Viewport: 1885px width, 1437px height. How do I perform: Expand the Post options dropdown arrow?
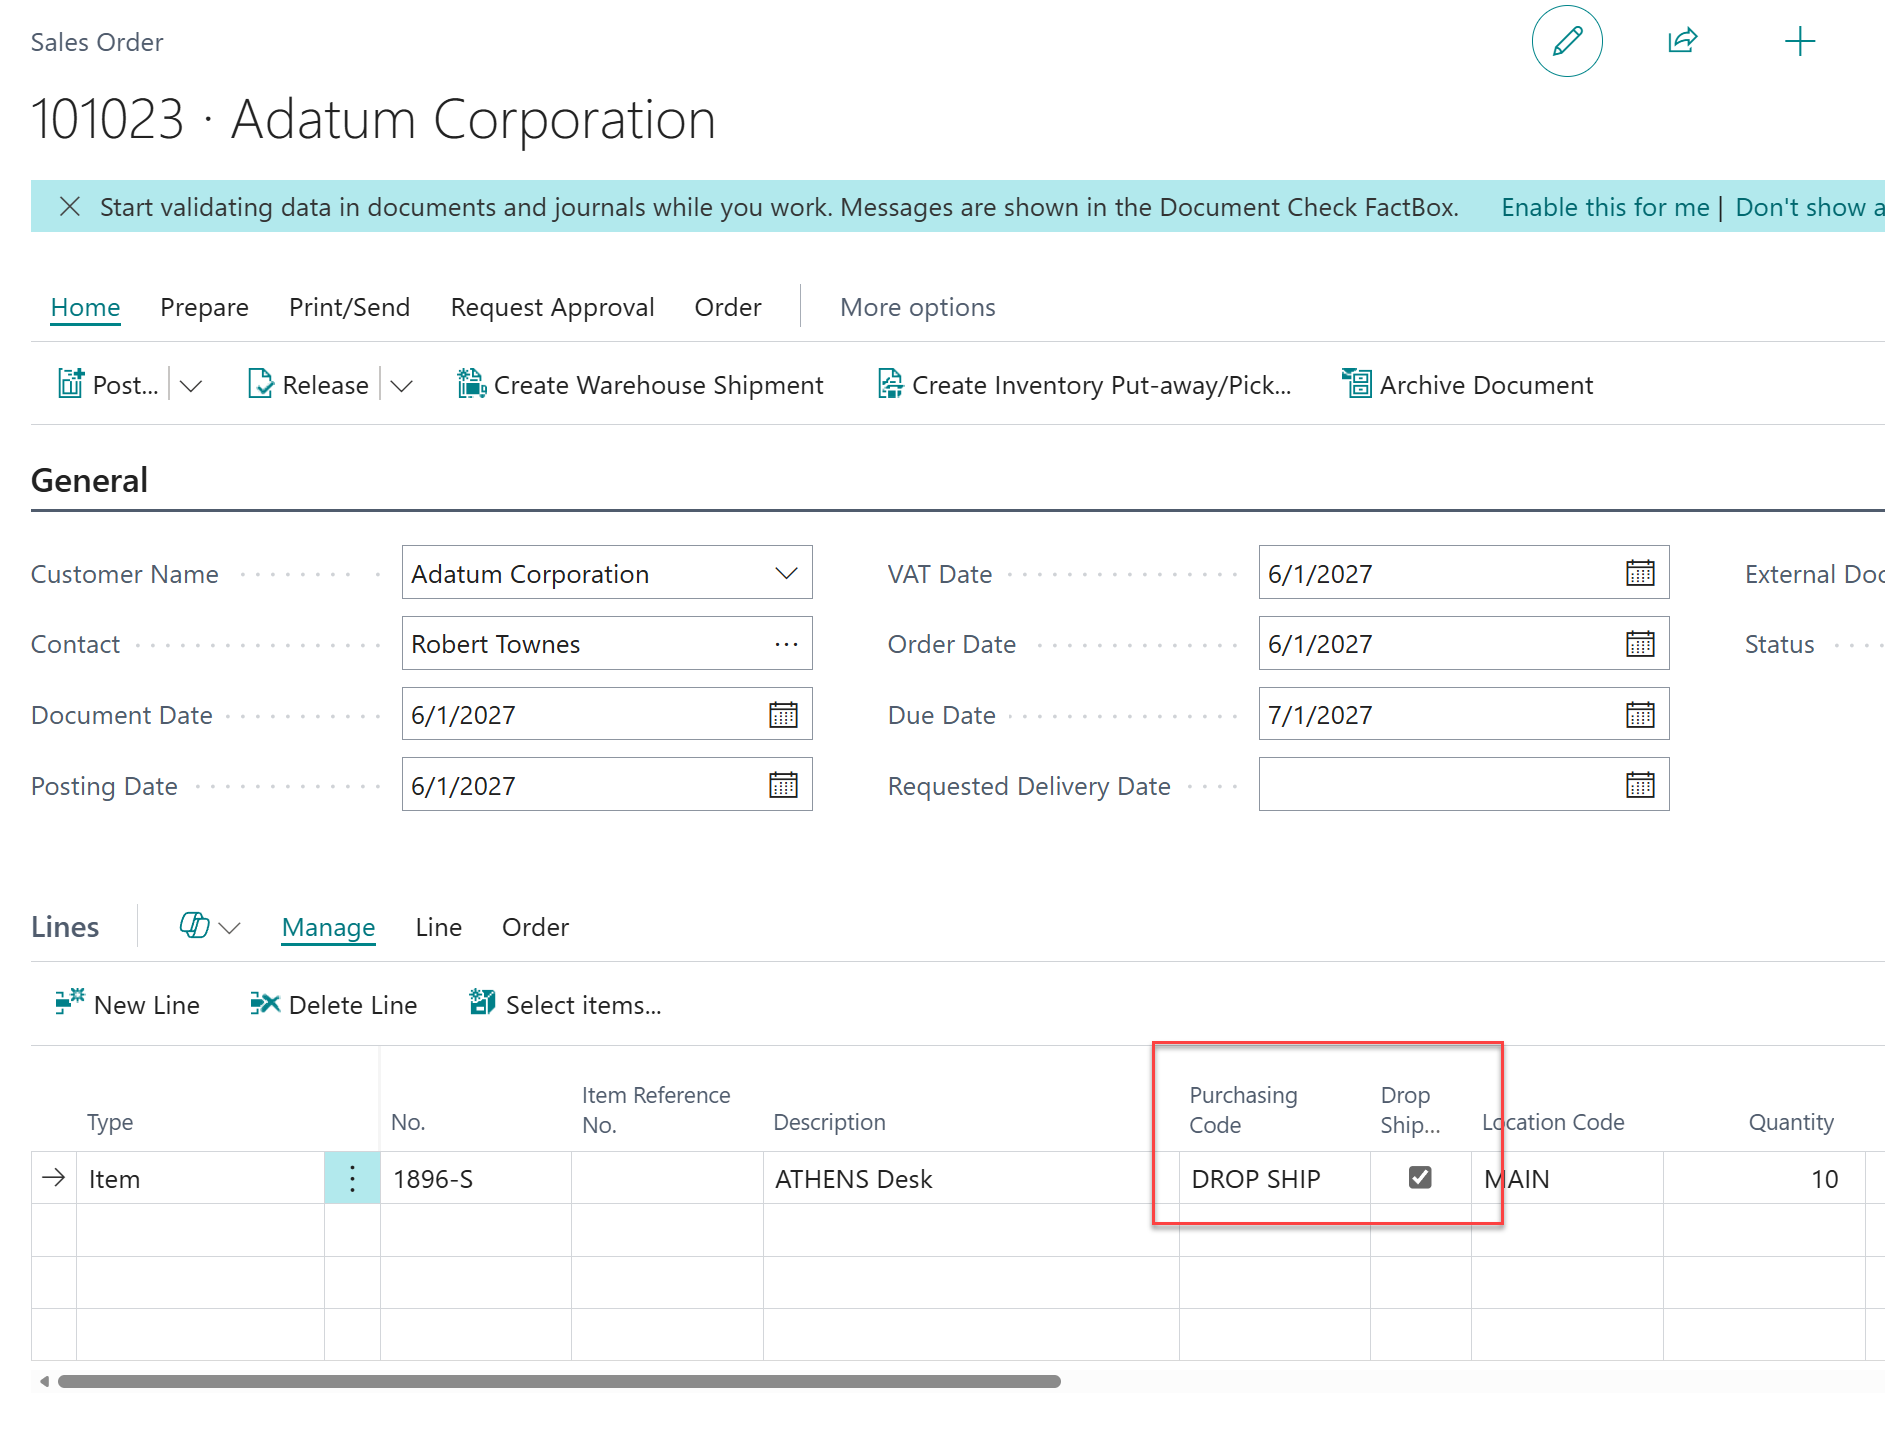[191, 385]
